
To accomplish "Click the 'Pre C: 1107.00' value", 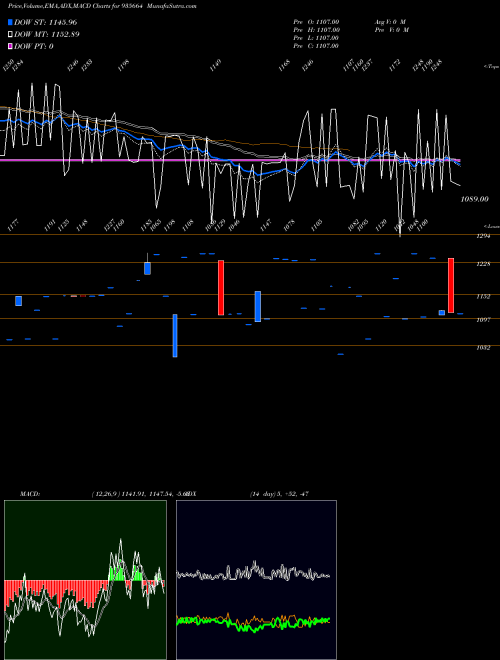I will 316,46.
